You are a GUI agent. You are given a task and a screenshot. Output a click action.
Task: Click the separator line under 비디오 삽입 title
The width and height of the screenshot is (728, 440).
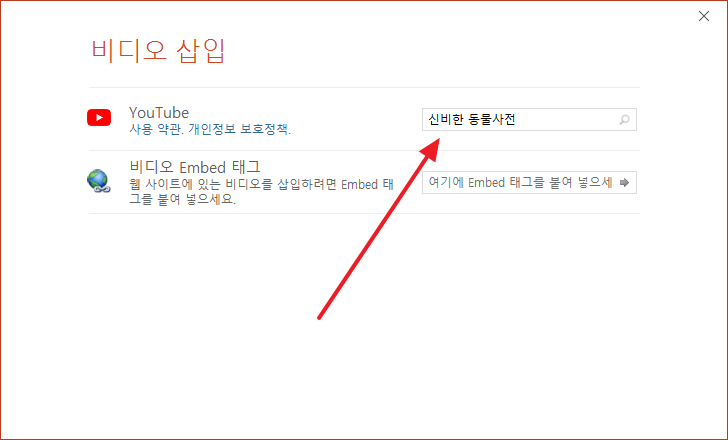tap(364, 87)
